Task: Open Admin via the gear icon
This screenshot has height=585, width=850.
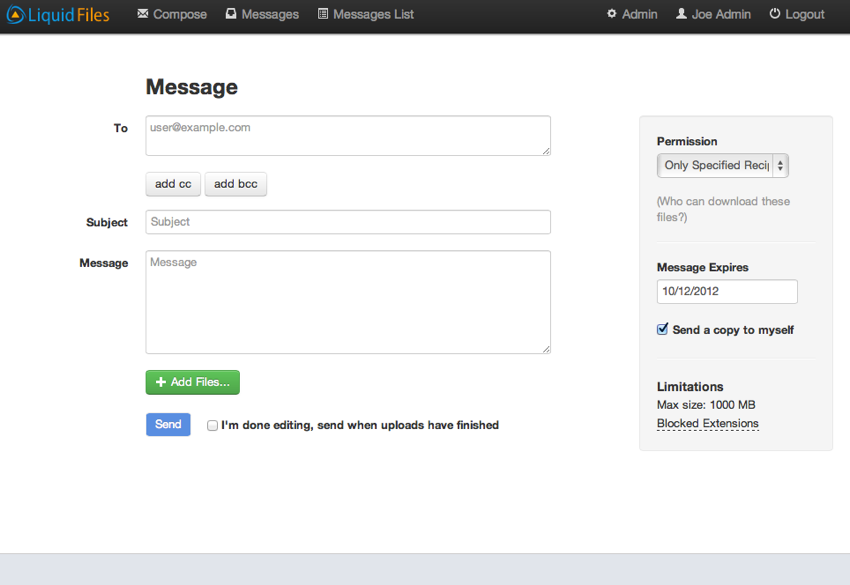Action: [611, 14]
